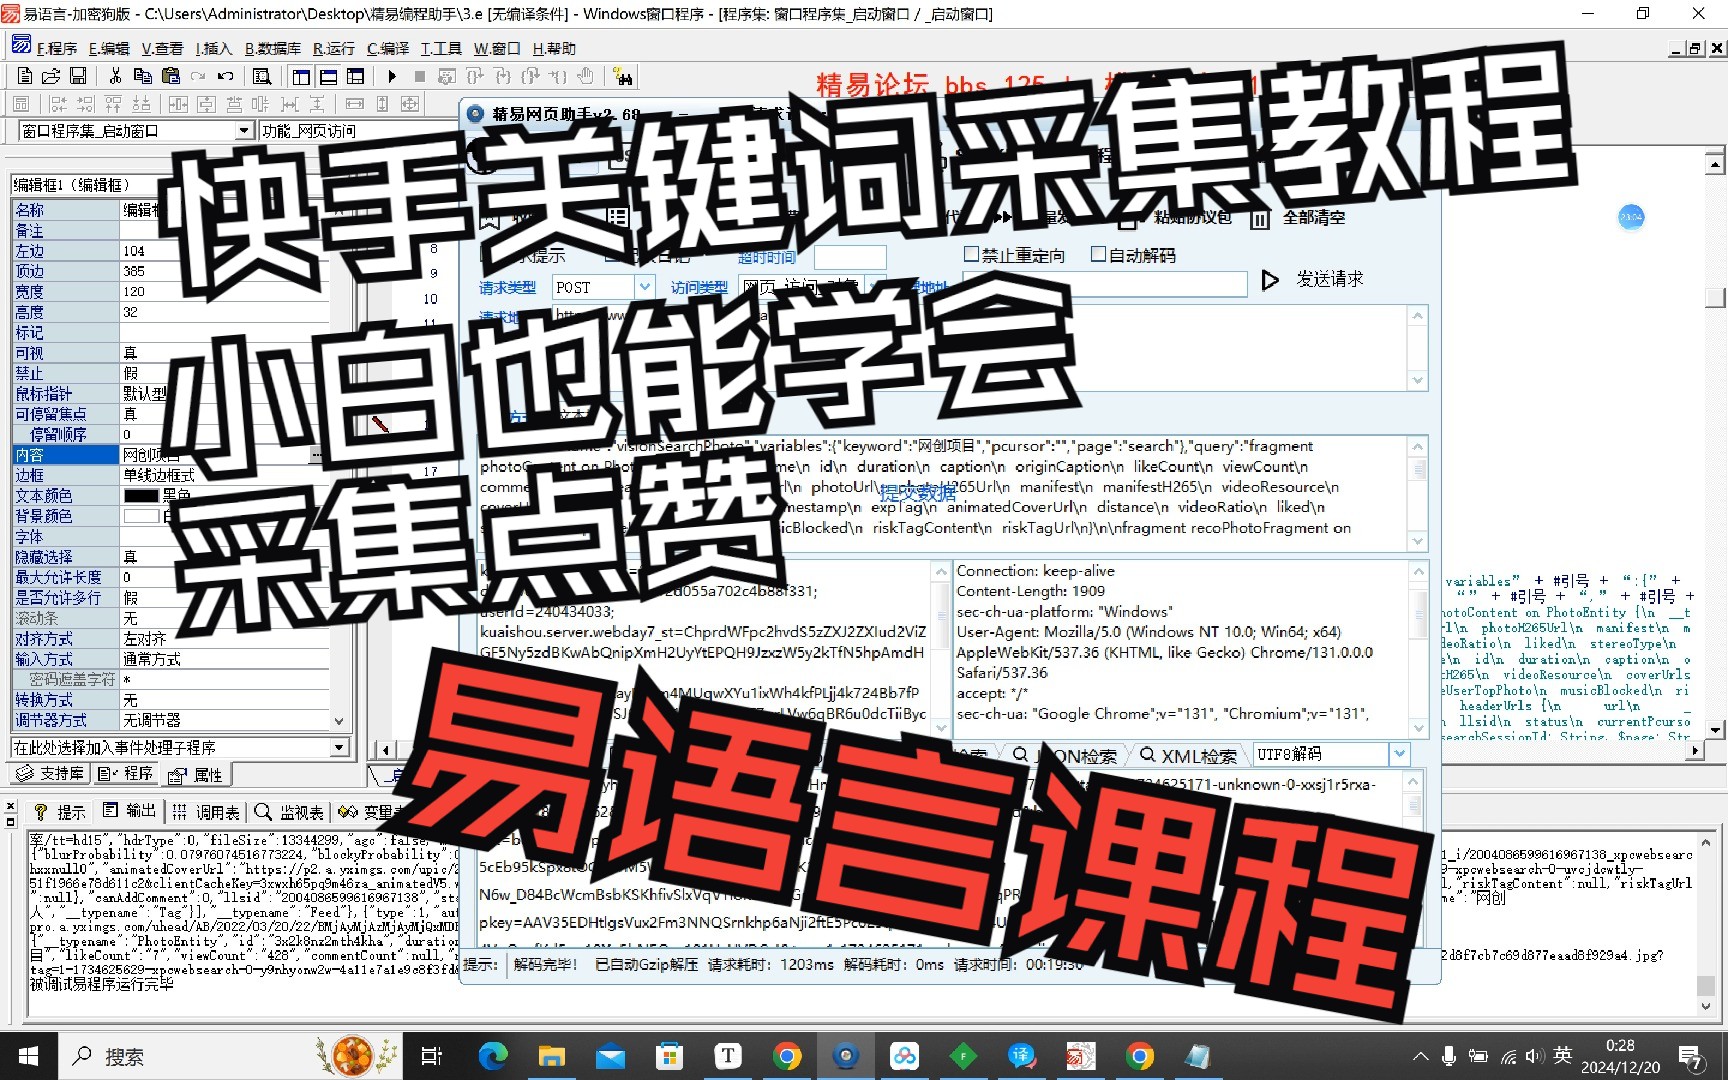Click the magnifier search-in-document toolbar icon
The width and height of the screenshot is (1728, 1080).
pos(262,76)
